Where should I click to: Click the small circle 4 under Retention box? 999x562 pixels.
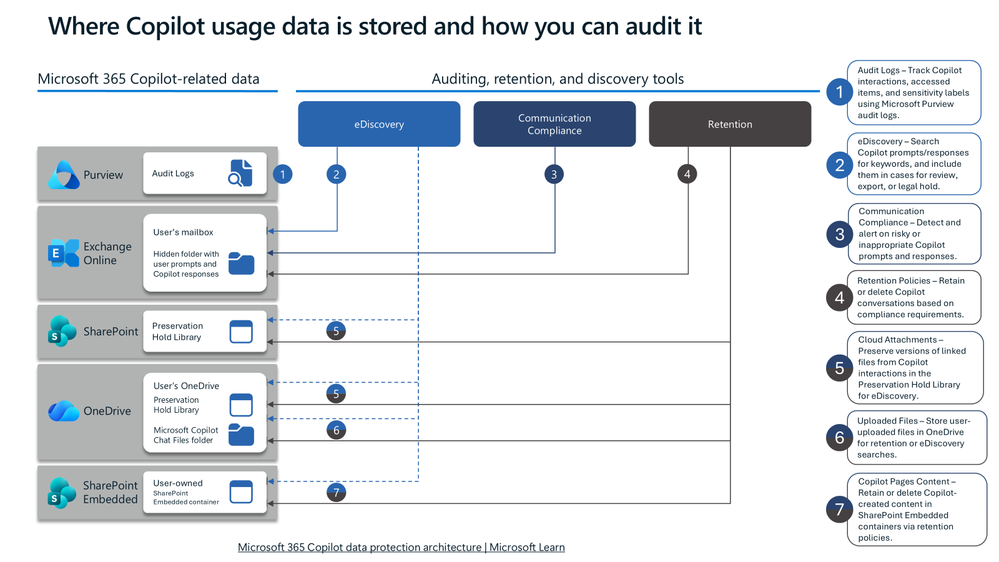coord(687,174)
